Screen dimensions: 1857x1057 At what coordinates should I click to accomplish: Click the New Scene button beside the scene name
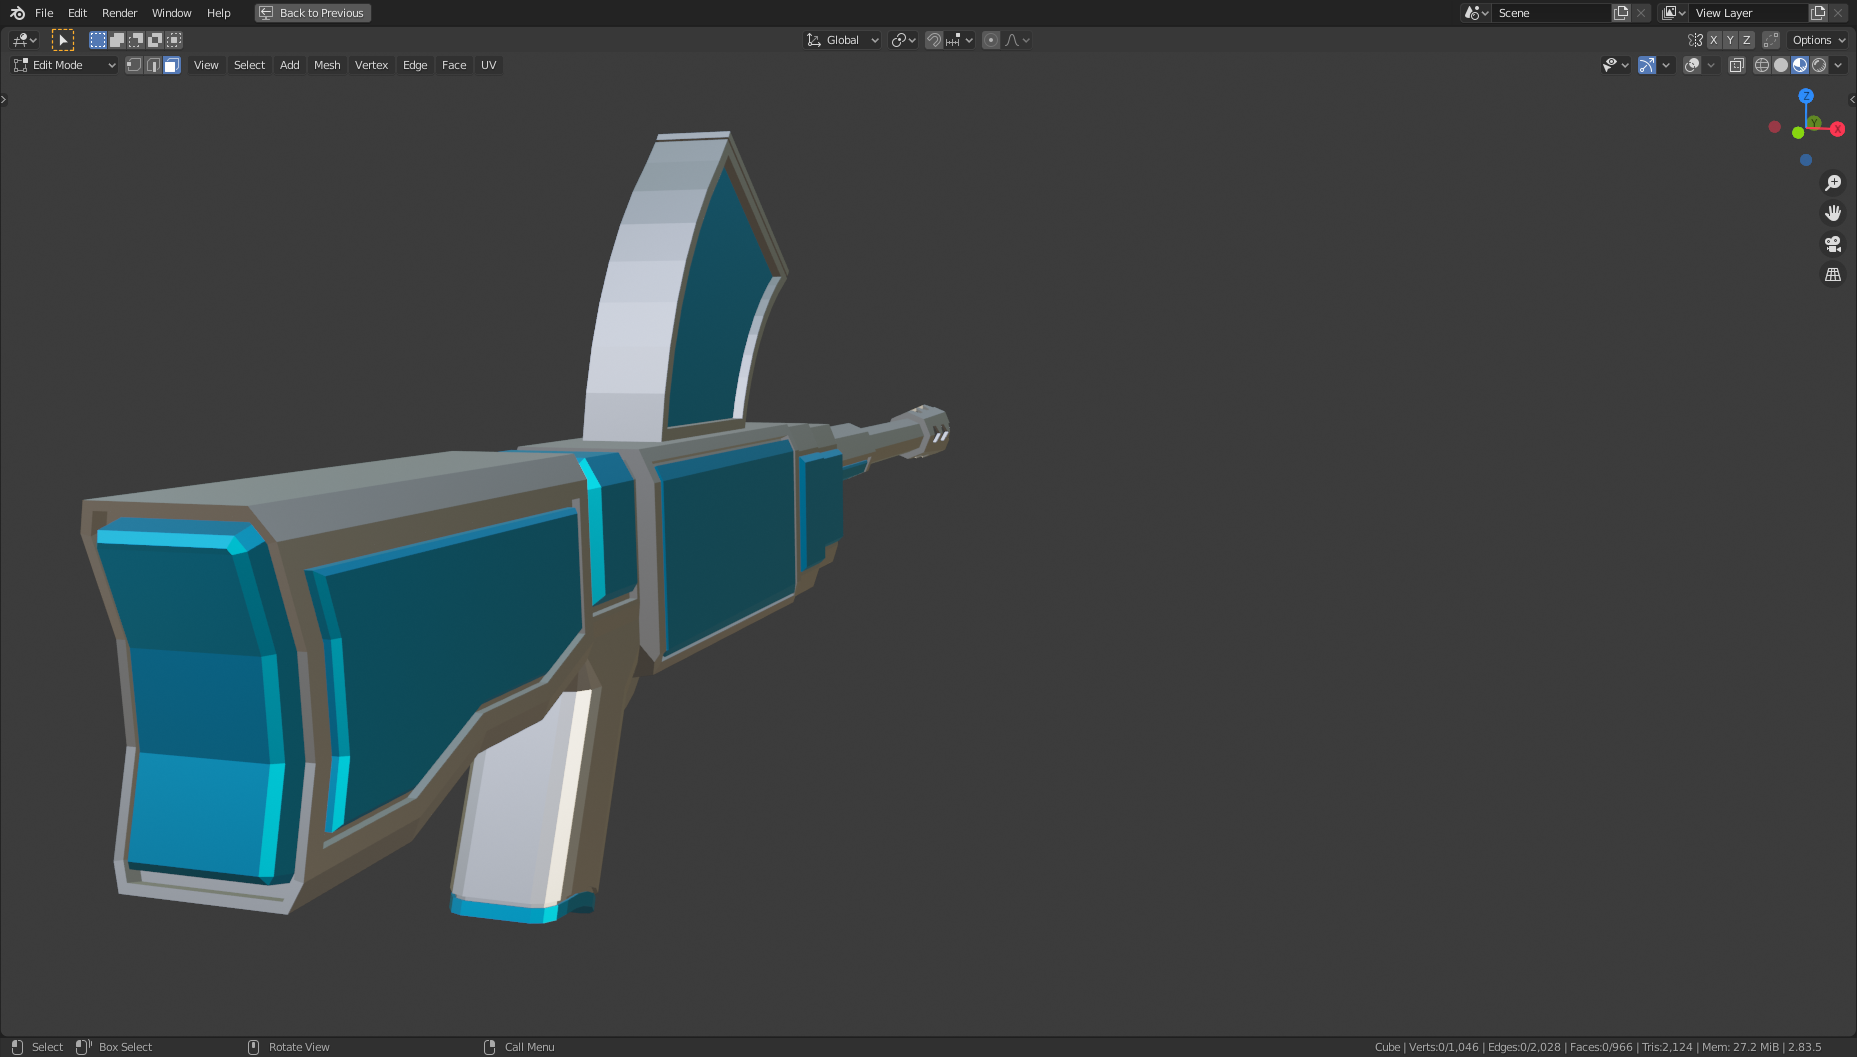(x=1621, y=13)
